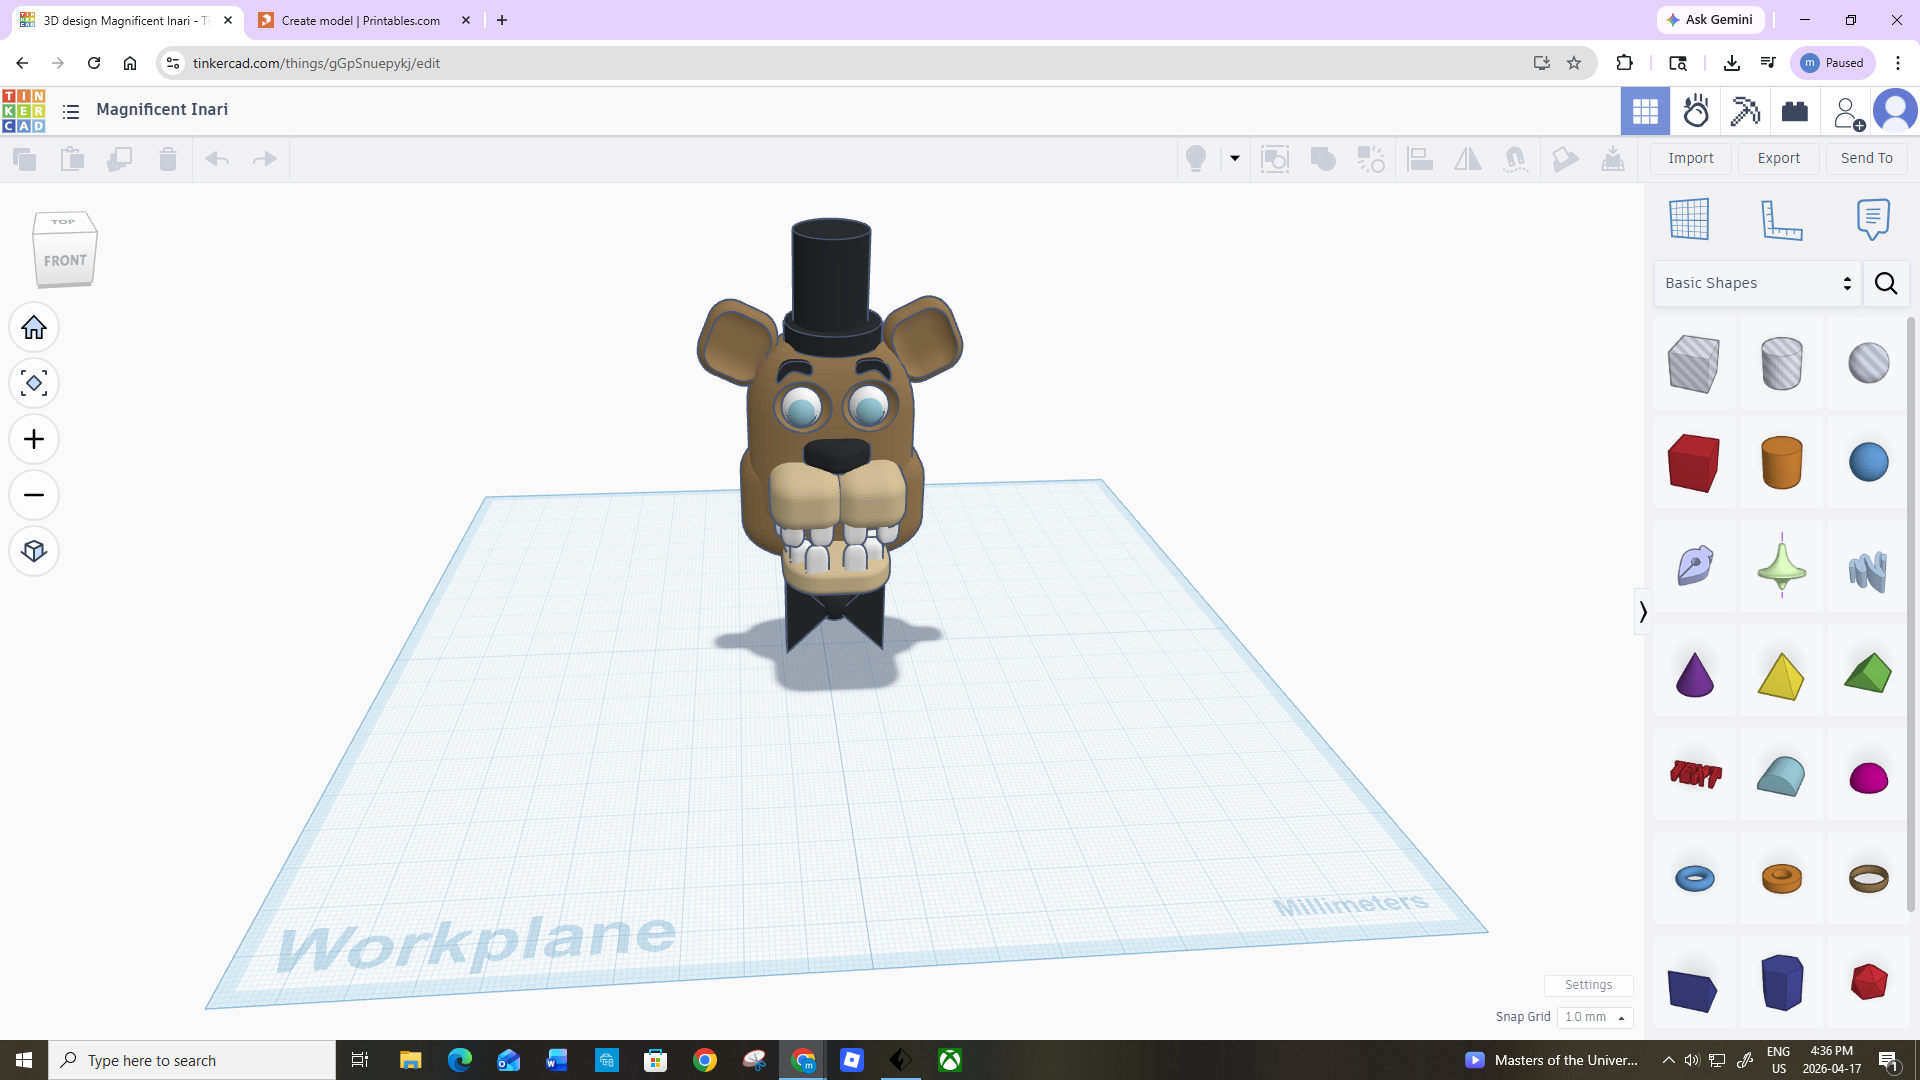Screen dimensions: 1920x1080
Task: Click the Mirror tool icon
Action: [1468, 159]
